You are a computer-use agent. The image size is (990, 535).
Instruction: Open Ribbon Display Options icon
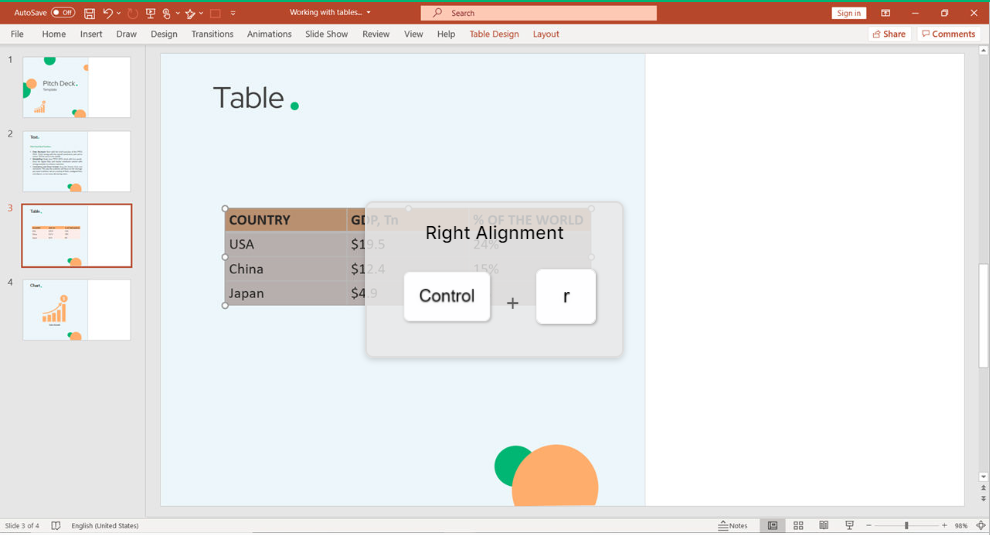pos(885,13)
